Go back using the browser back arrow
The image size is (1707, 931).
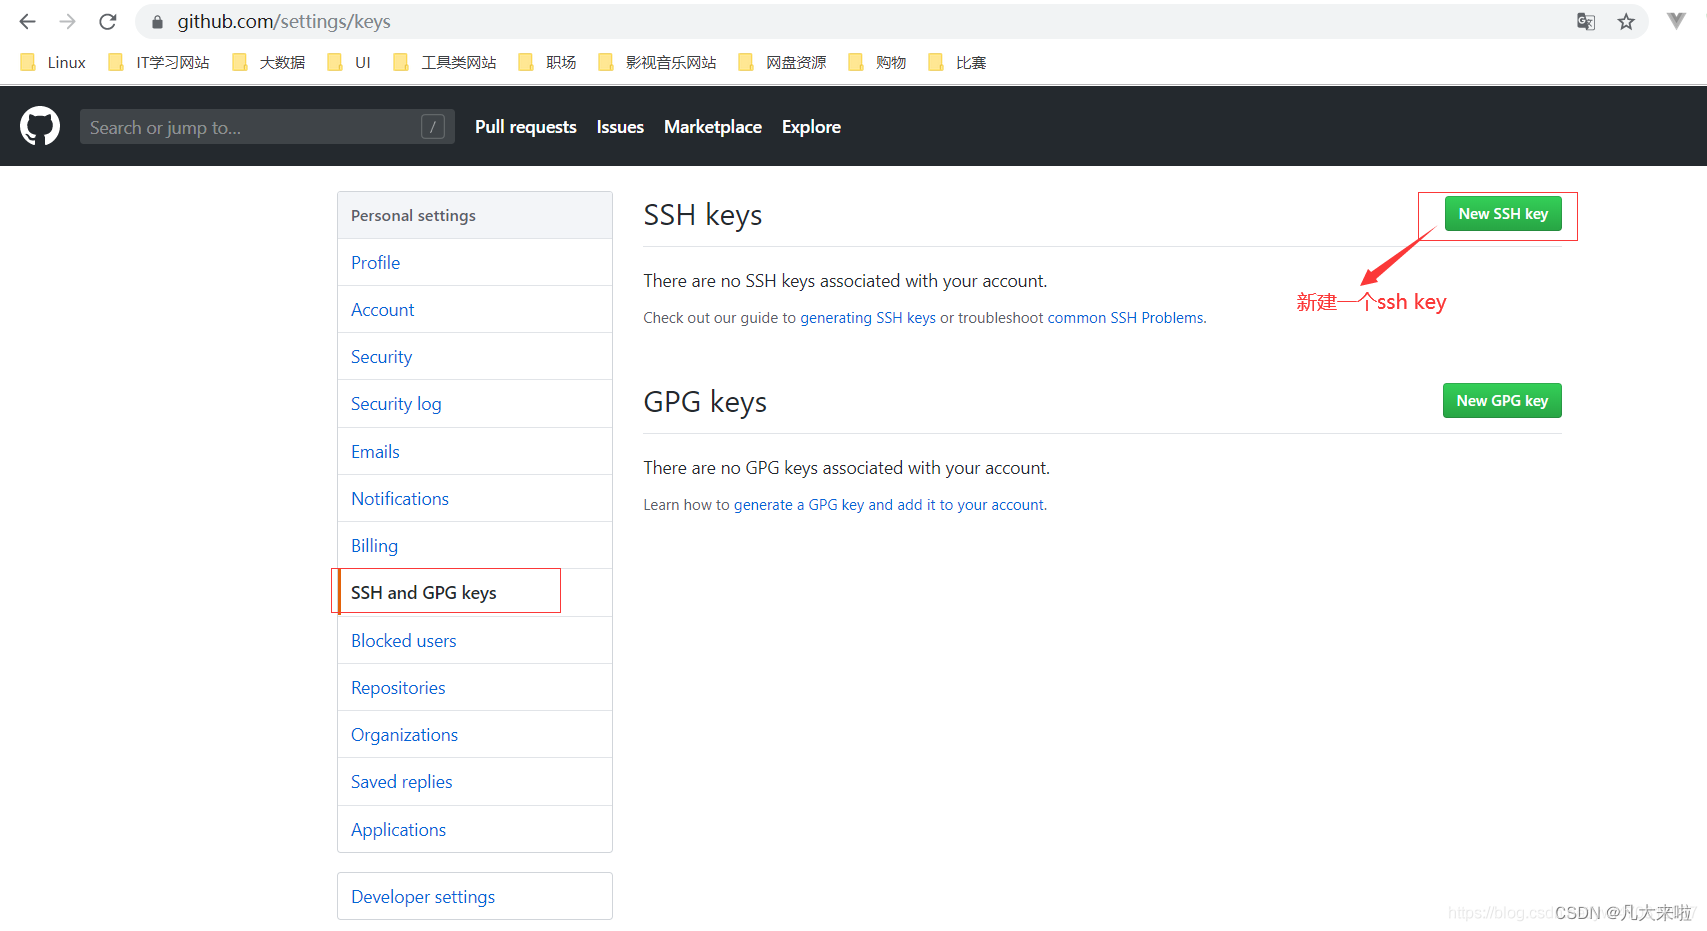click(x=26, y=21)
